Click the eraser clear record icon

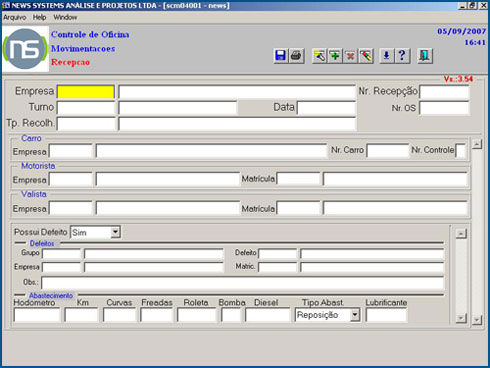point(366,56)
